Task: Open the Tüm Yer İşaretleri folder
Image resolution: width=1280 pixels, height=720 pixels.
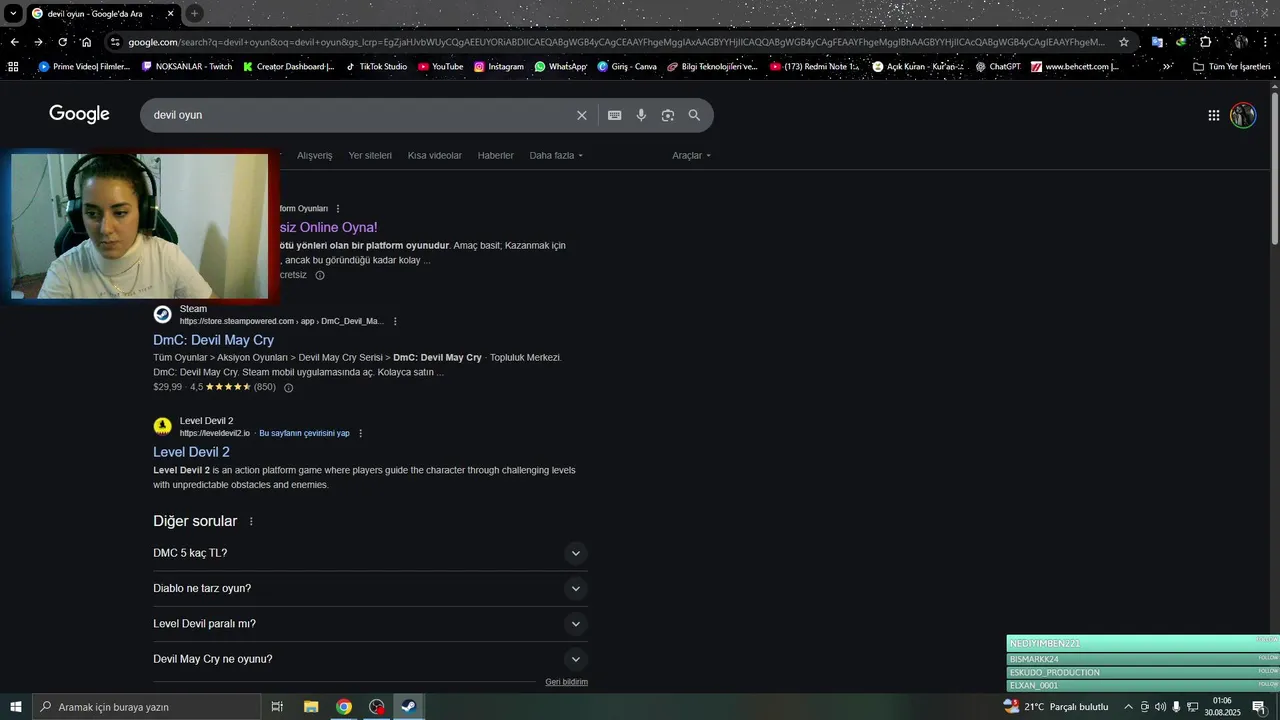Action: pos(1231,67)
